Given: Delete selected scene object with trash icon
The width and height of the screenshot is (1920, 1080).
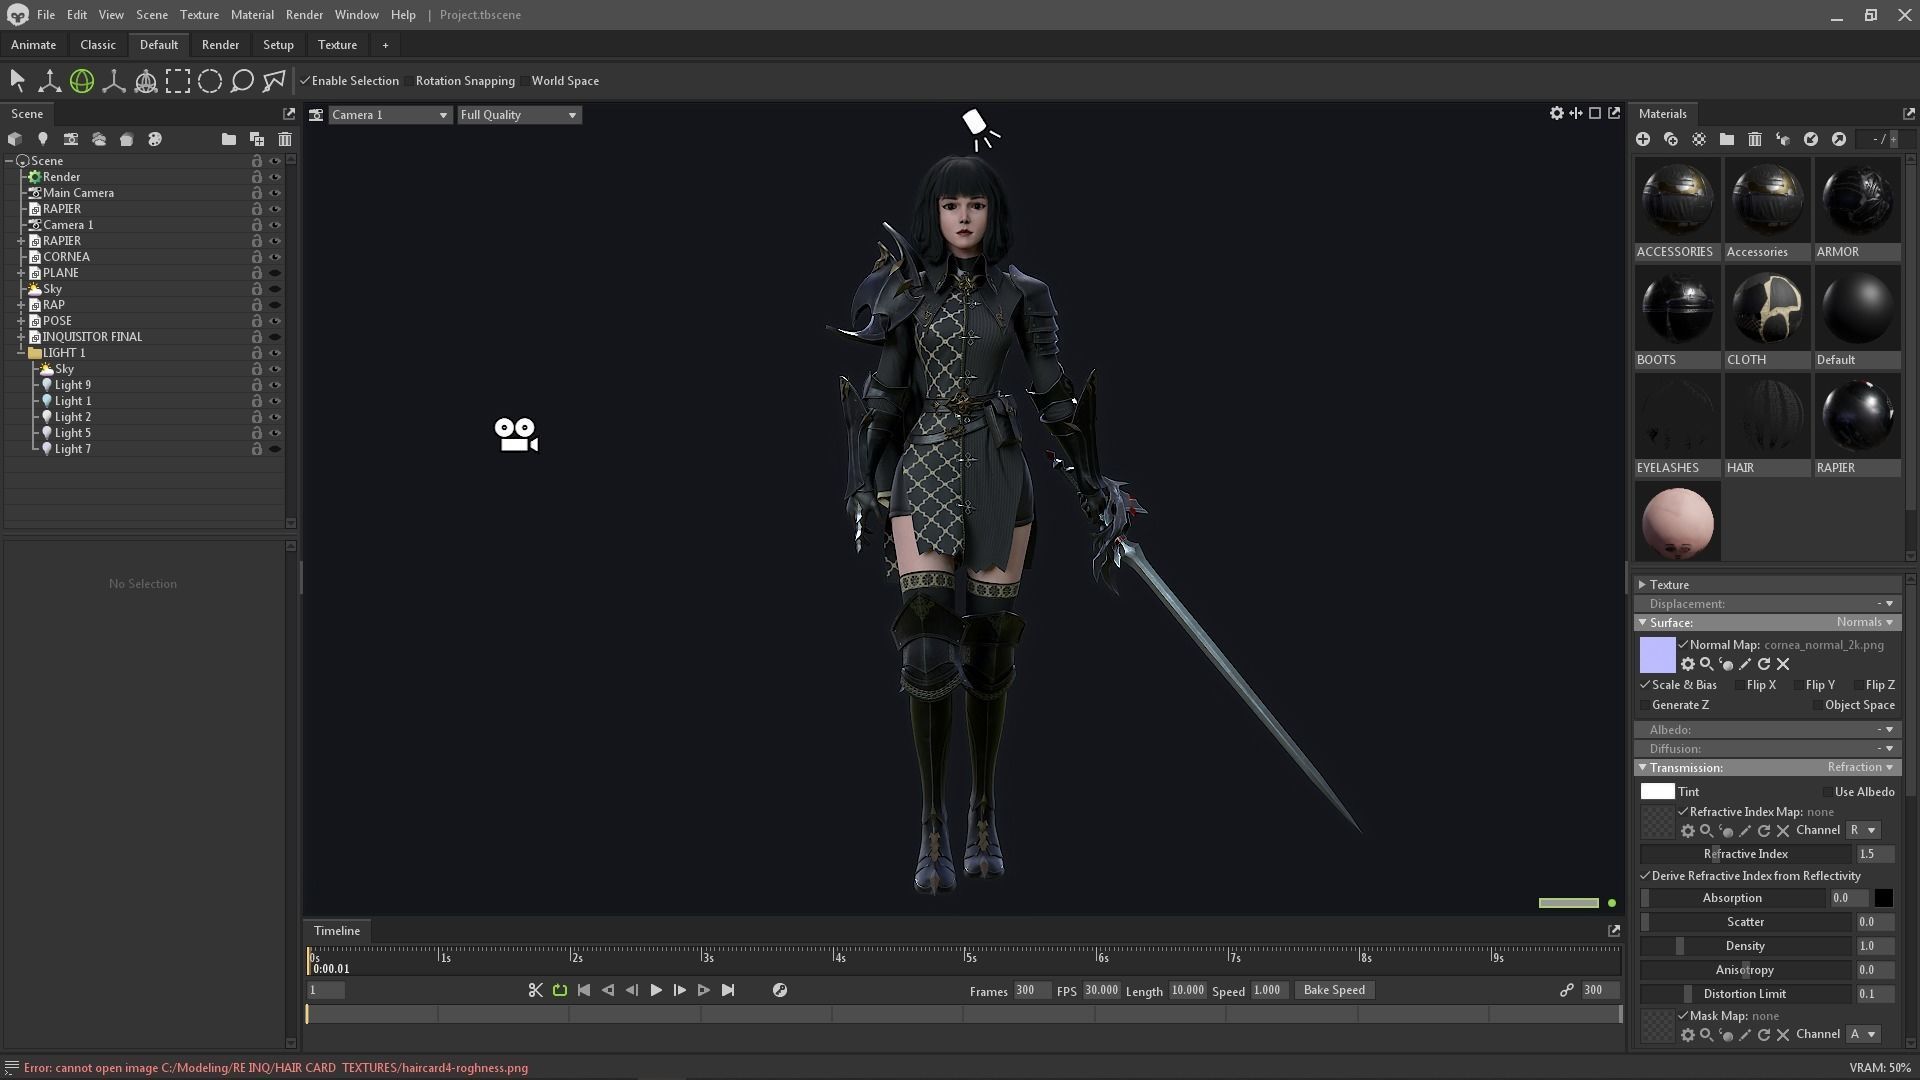Looking at the screenshot, I should (x=285, y=139).
